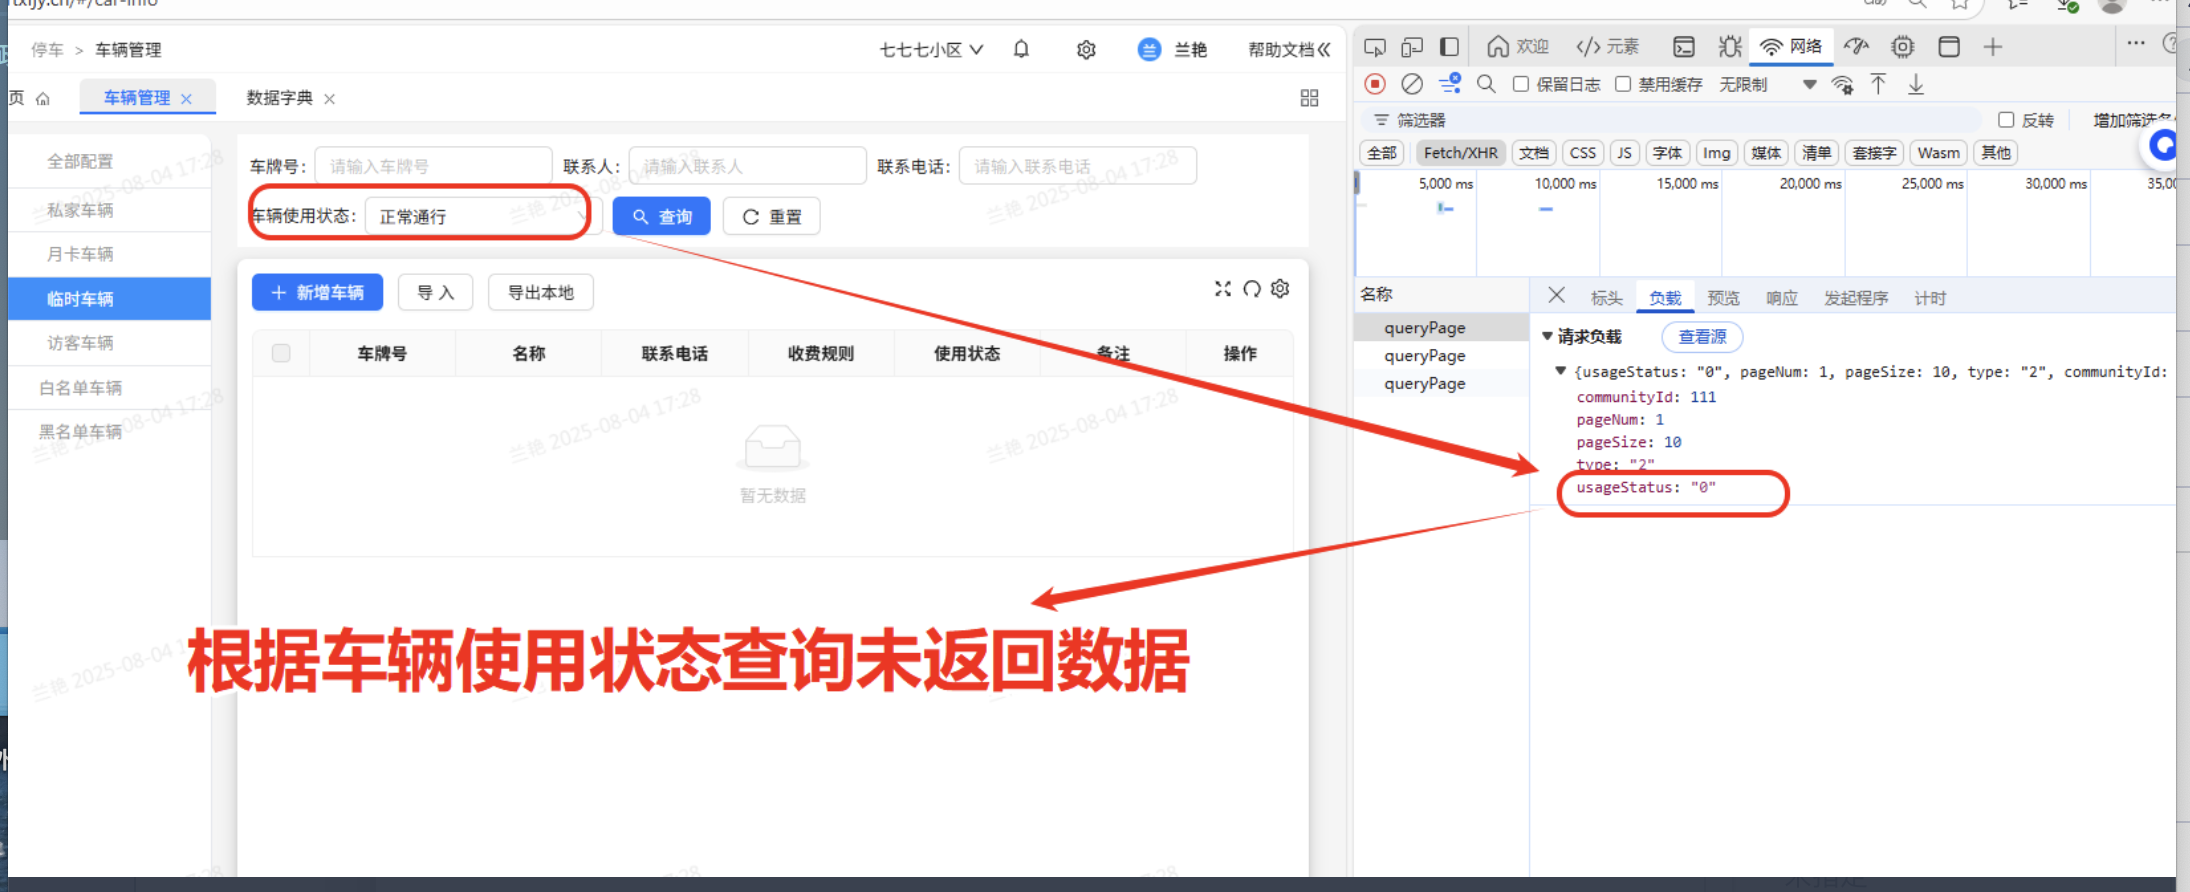Image resolution: width=2190 pixels, height=892 pixels.
Task: Toggle network filter funnel icon
Action: 1450,84
